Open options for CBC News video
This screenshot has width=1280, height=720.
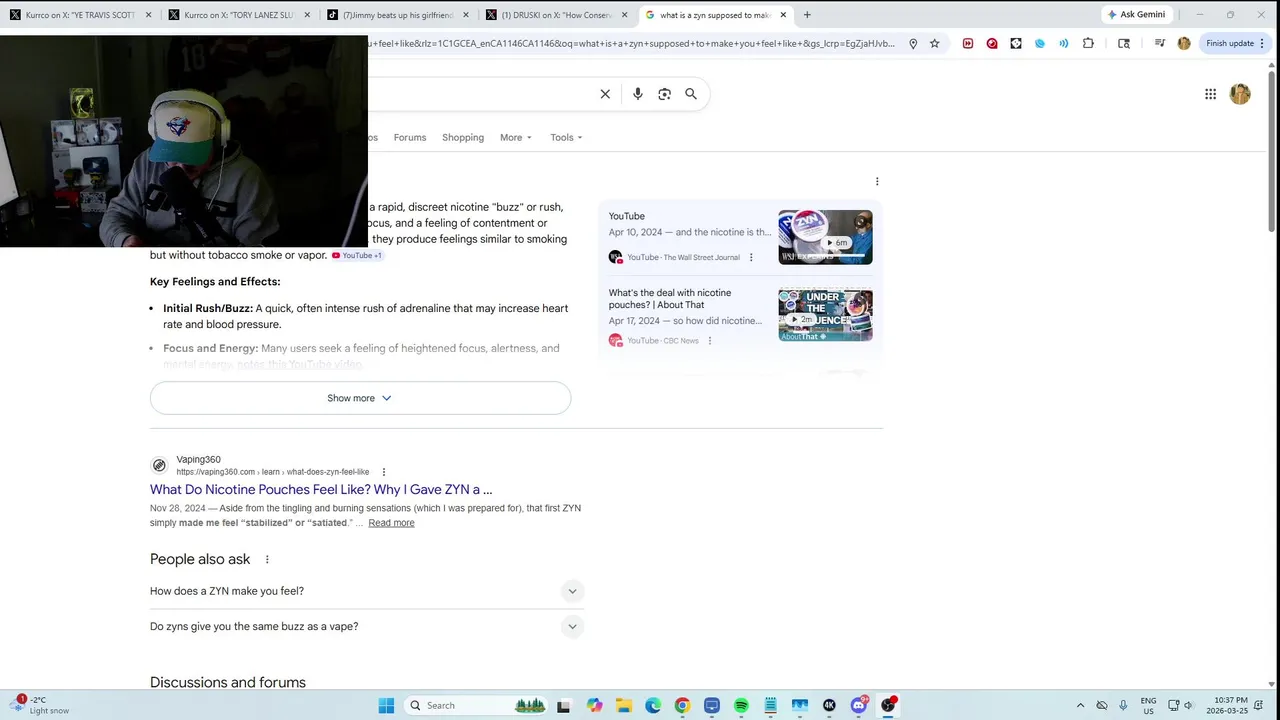pyautogui.click(x=710, y=341)
